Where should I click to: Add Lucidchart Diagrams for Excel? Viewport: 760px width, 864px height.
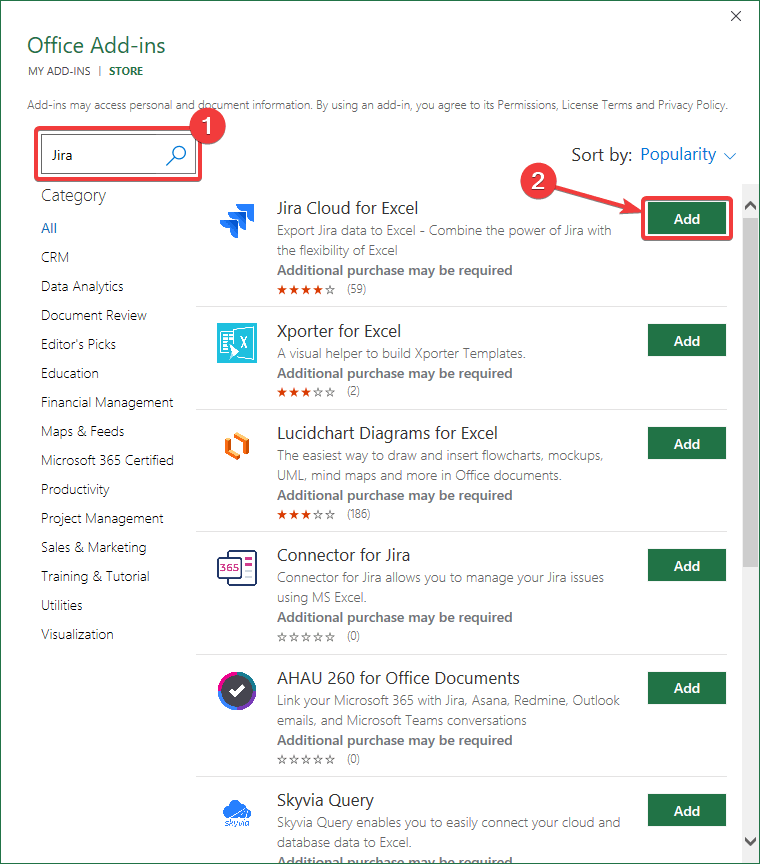tap(687, 444)
